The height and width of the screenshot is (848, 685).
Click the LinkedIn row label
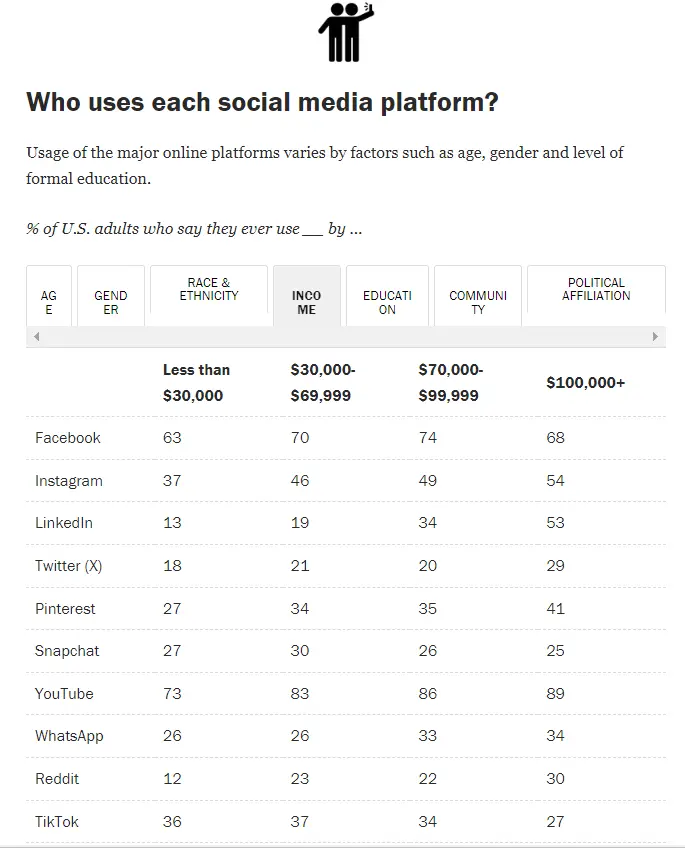coord(64,523)
